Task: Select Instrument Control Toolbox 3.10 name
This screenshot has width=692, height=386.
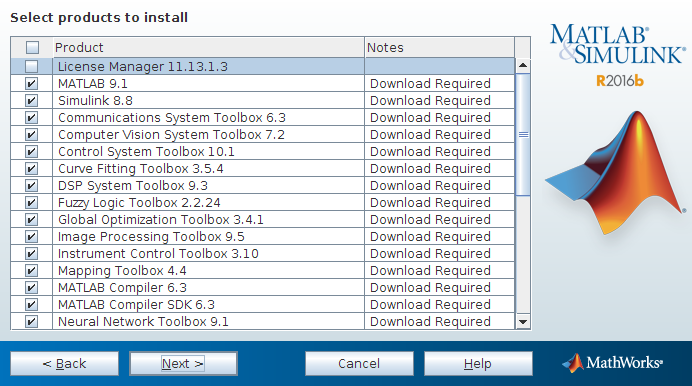Action: (158, 254)
